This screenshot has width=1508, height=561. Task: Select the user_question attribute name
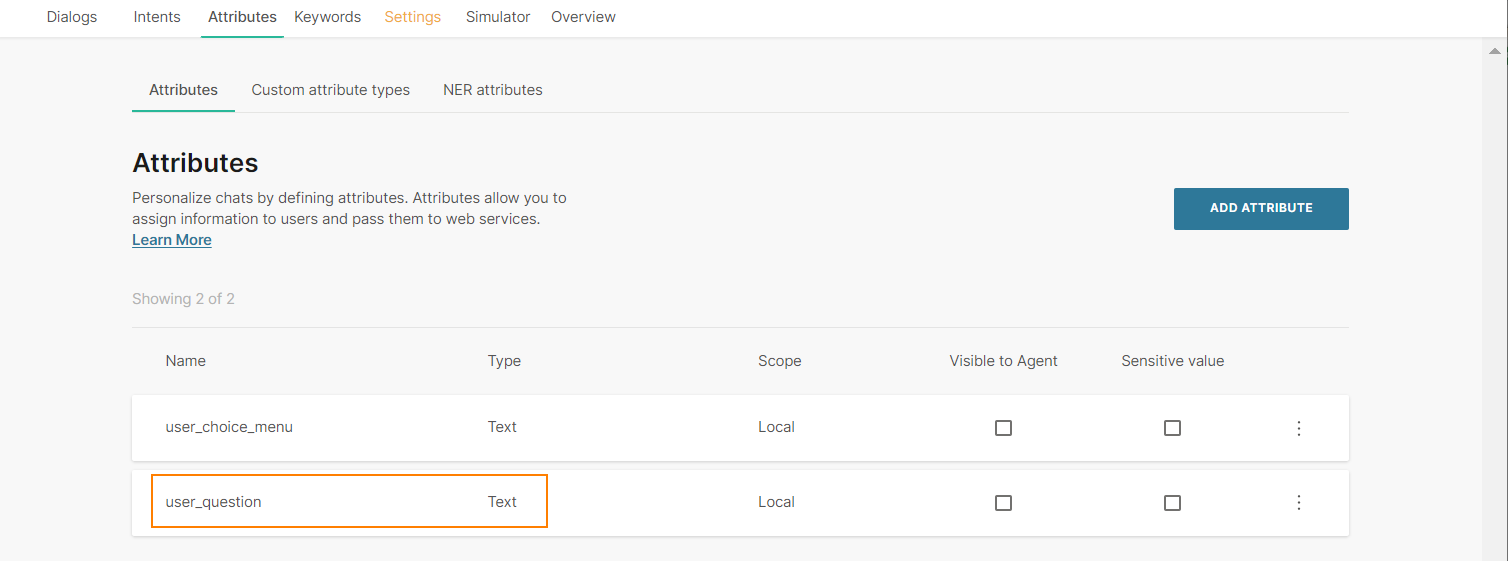(x=213, y=502)
